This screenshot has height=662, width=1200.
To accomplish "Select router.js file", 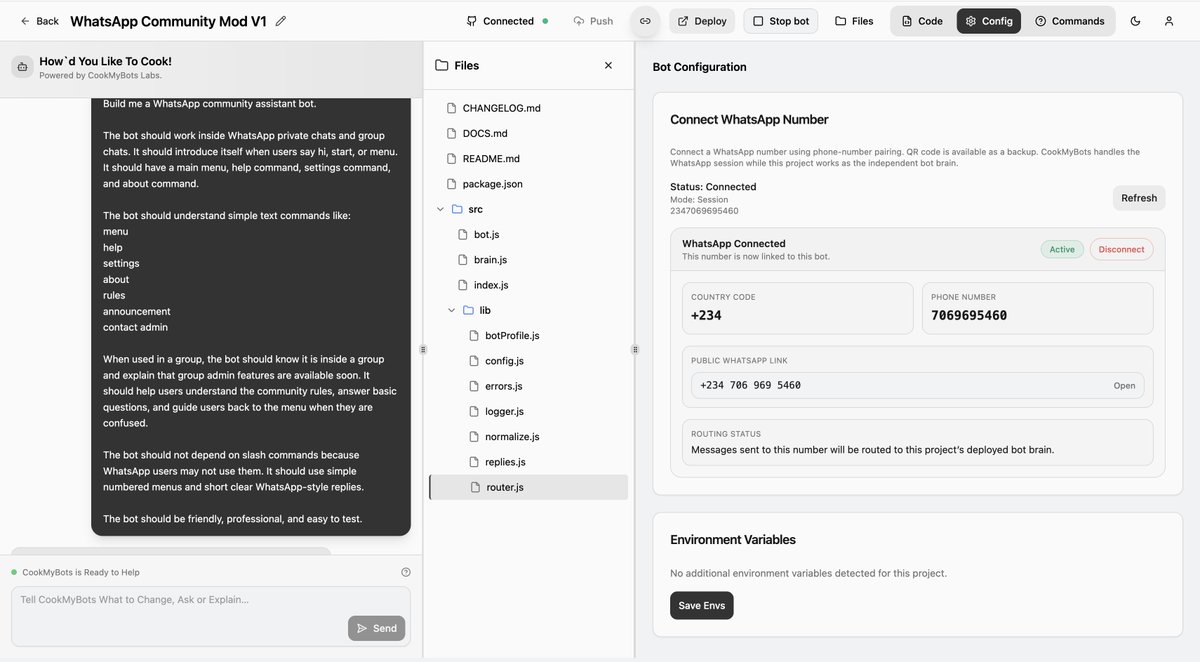I will 529,487.
